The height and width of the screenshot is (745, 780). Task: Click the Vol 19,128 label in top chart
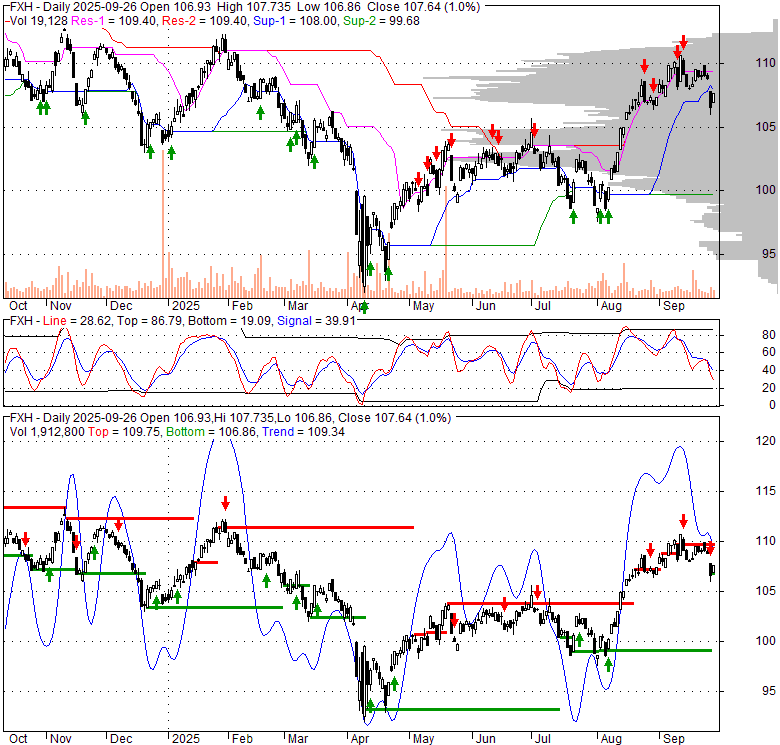(x=39, y=21)
